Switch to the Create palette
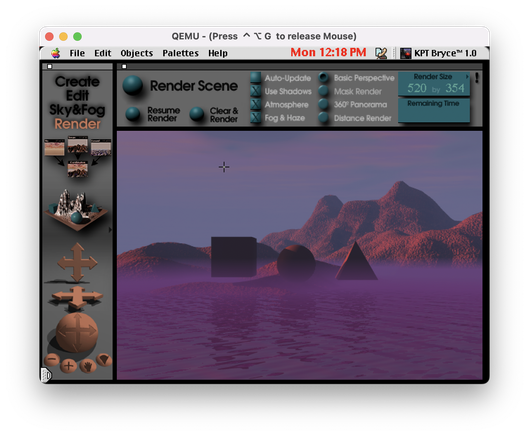The width and height of the screenshot is (529, 436). [77, 81]
